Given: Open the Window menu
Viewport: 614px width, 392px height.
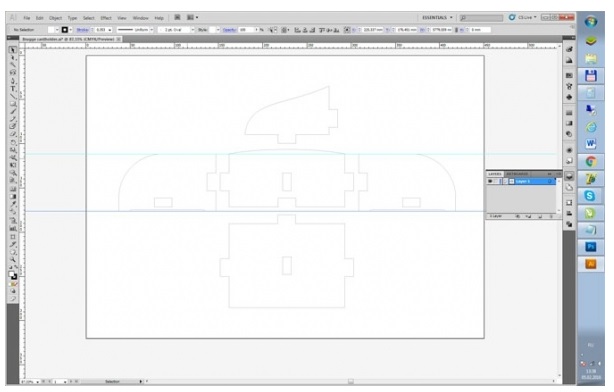Looking at the screenshot, I should [x=140, y=18].
